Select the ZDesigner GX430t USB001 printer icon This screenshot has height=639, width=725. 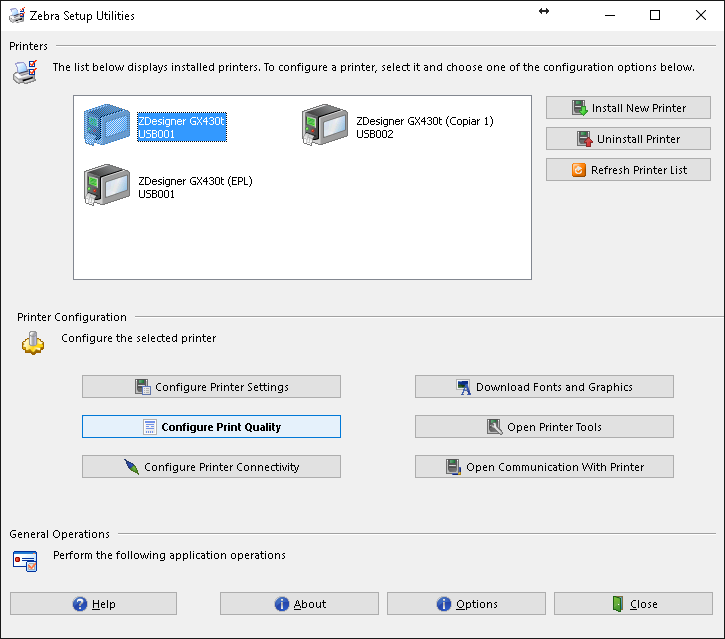[107, 125]
